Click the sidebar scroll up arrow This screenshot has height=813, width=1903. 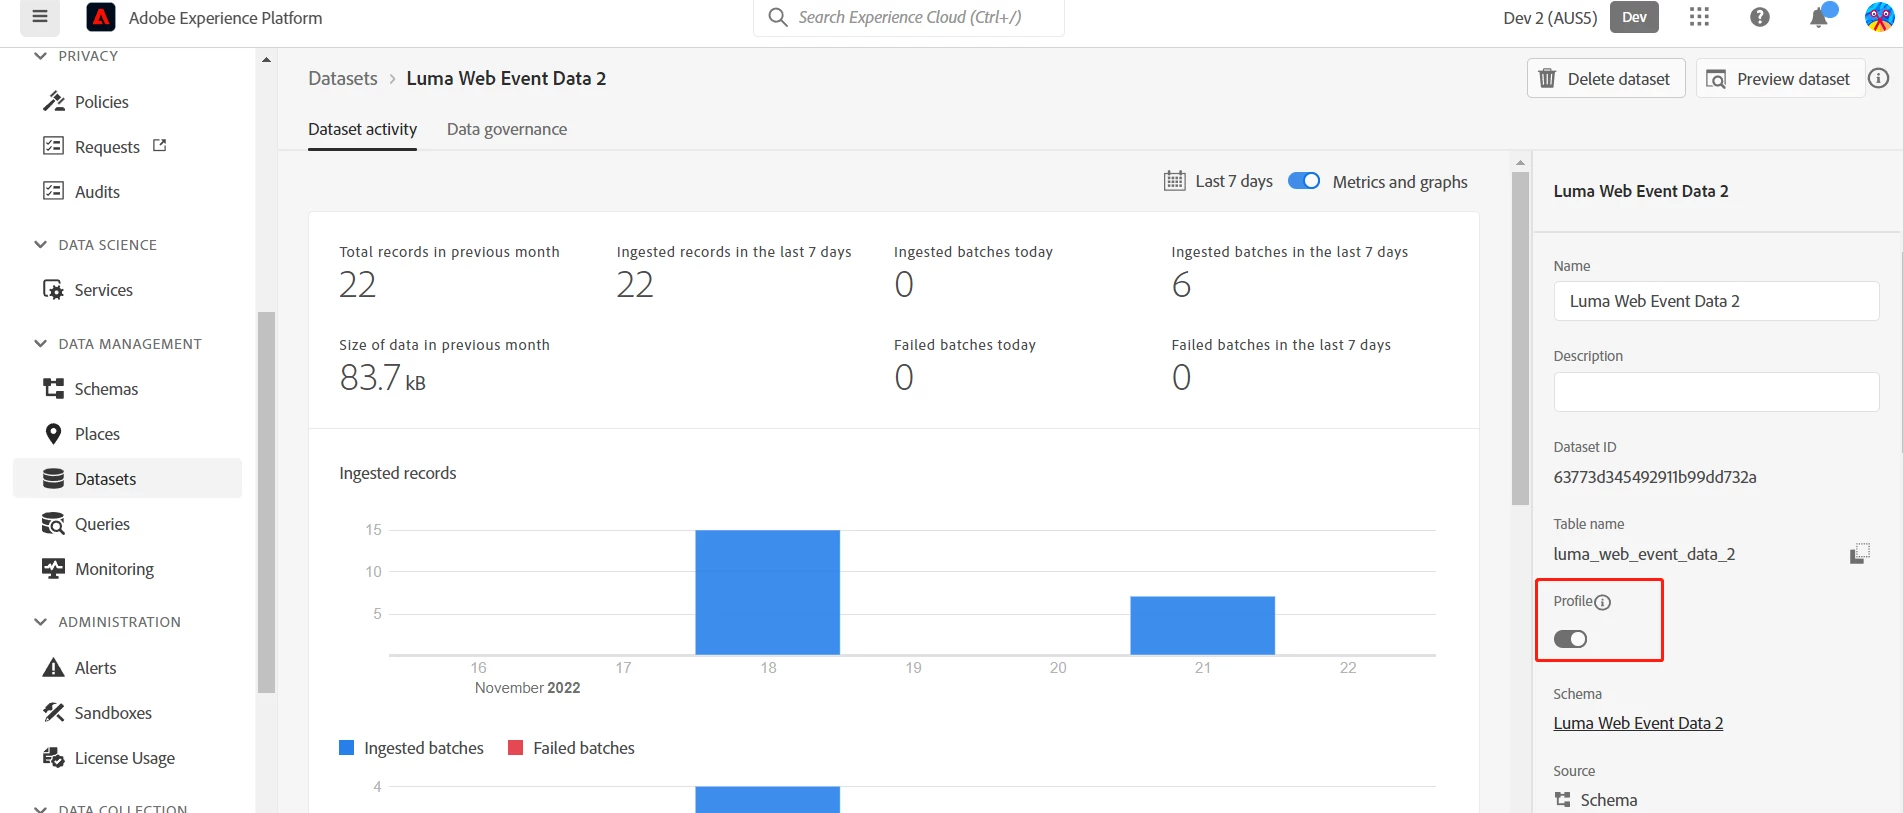[x=266, y=60]
